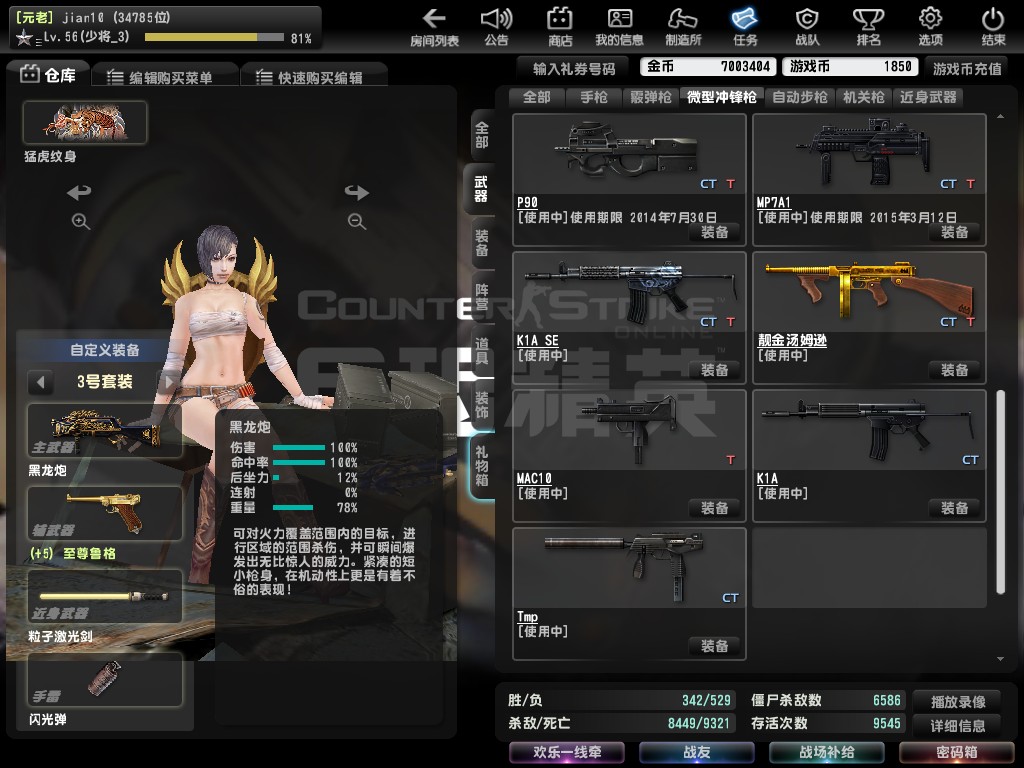Select the vertical 阵营 category tab

pyautogui.click(x=482, y=297)
